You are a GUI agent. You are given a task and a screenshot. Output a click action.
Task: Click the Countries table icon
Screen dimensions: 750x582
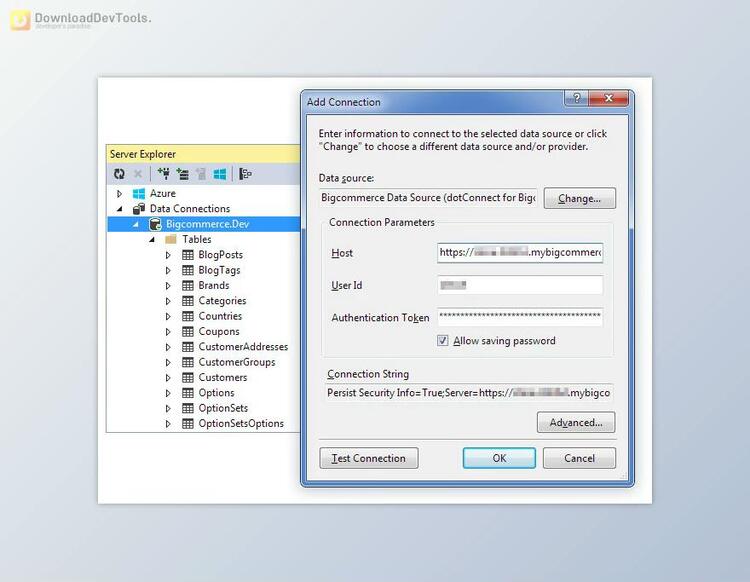click(188, 316)
